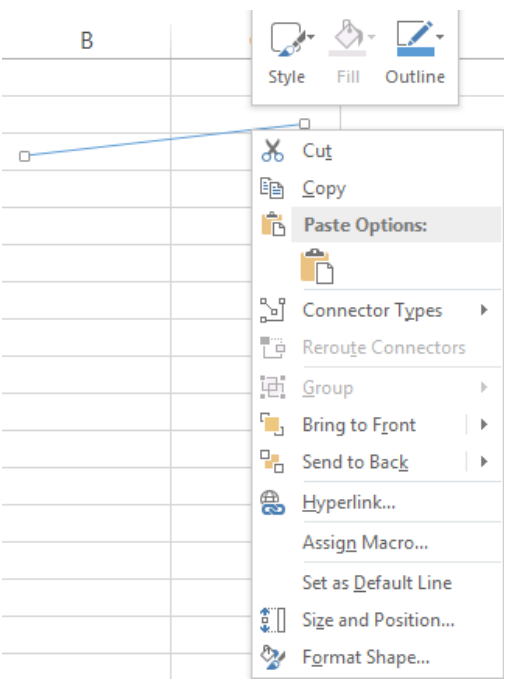The image size is (516, 687).
Task: Open the shape Style gallery button
Action: [287, 53]
